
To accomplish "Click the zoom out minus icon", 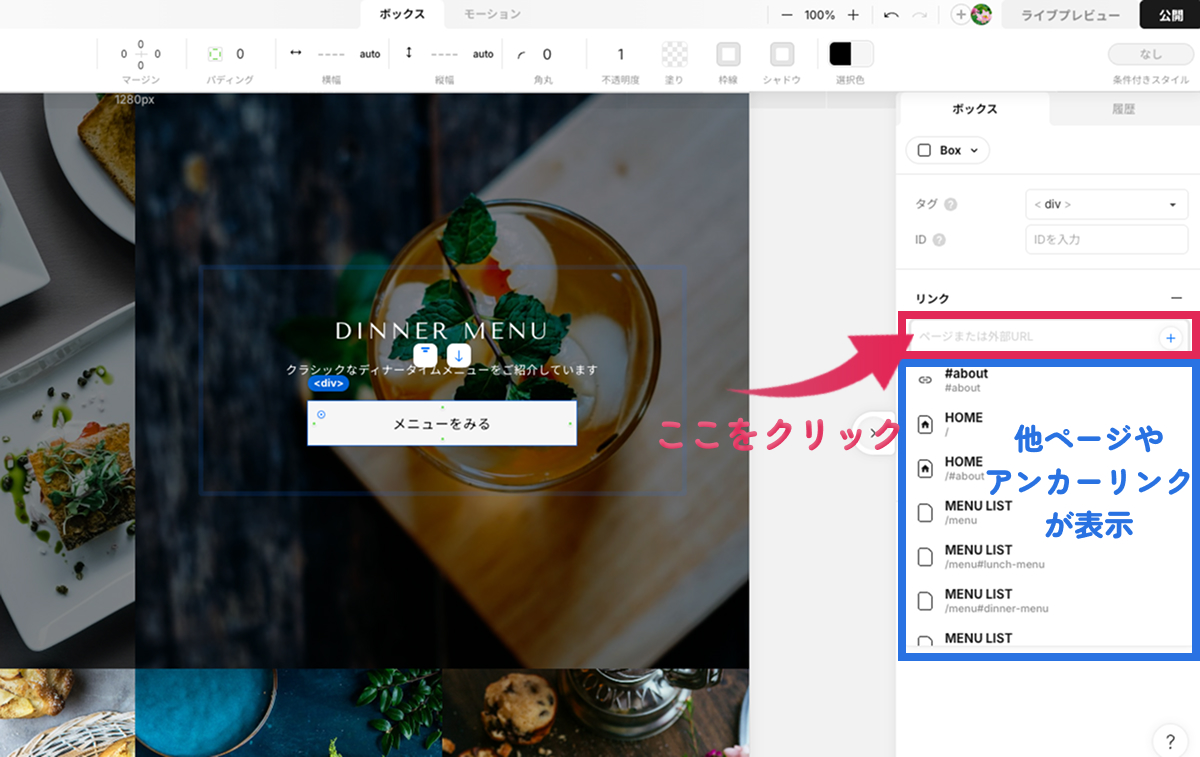I will 787,15.
